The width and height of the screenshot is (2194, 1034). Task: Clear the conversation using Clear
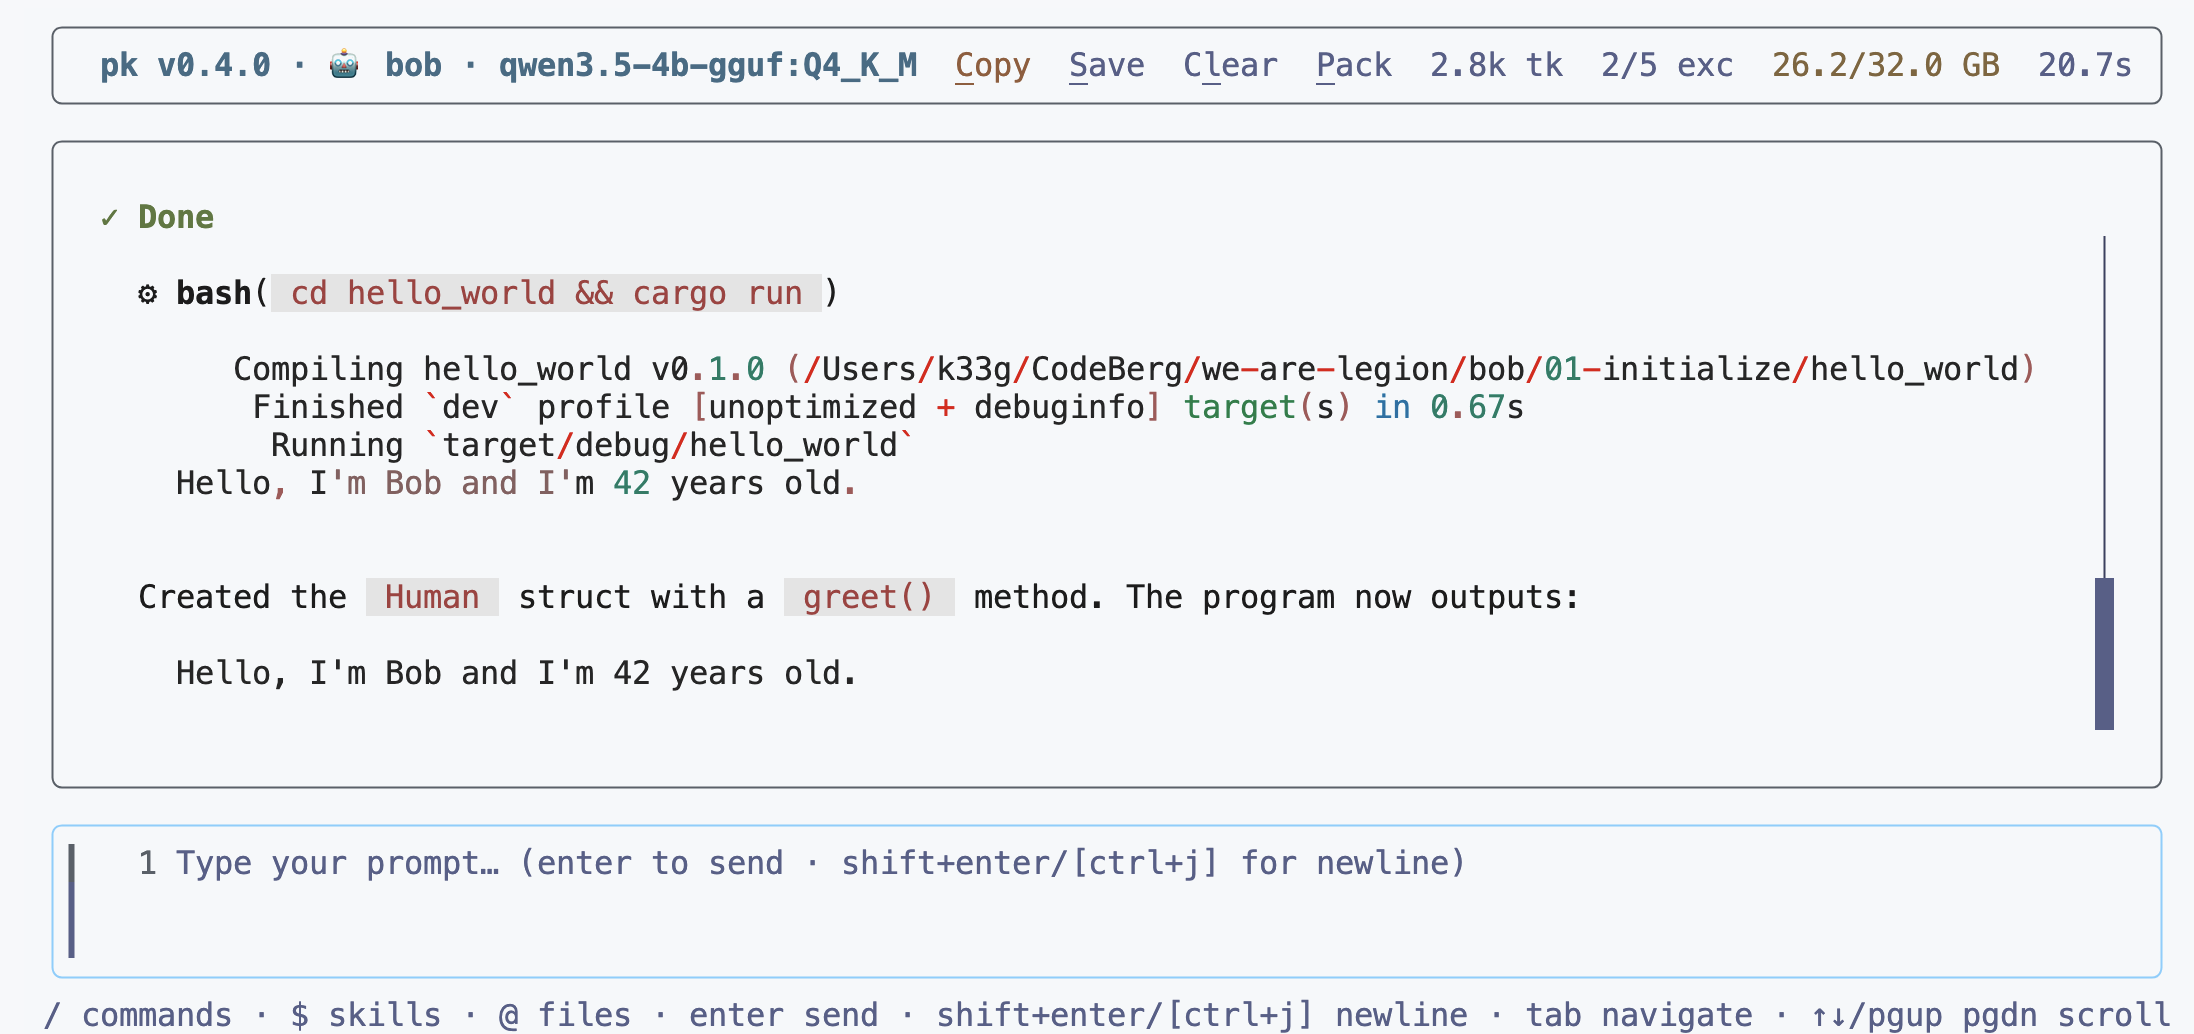click(x=1230, y=66)
